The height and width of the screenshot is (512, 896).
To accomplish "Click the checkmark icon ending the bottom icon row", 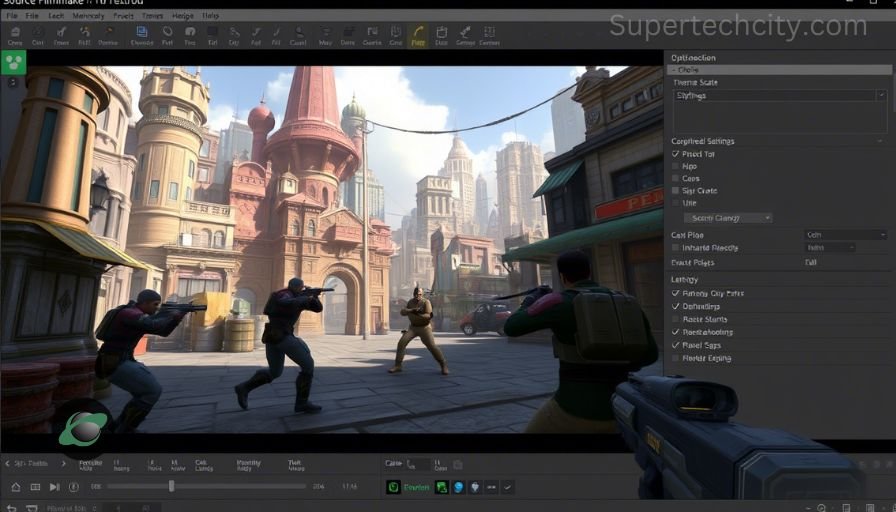I will tap(507, 487).
